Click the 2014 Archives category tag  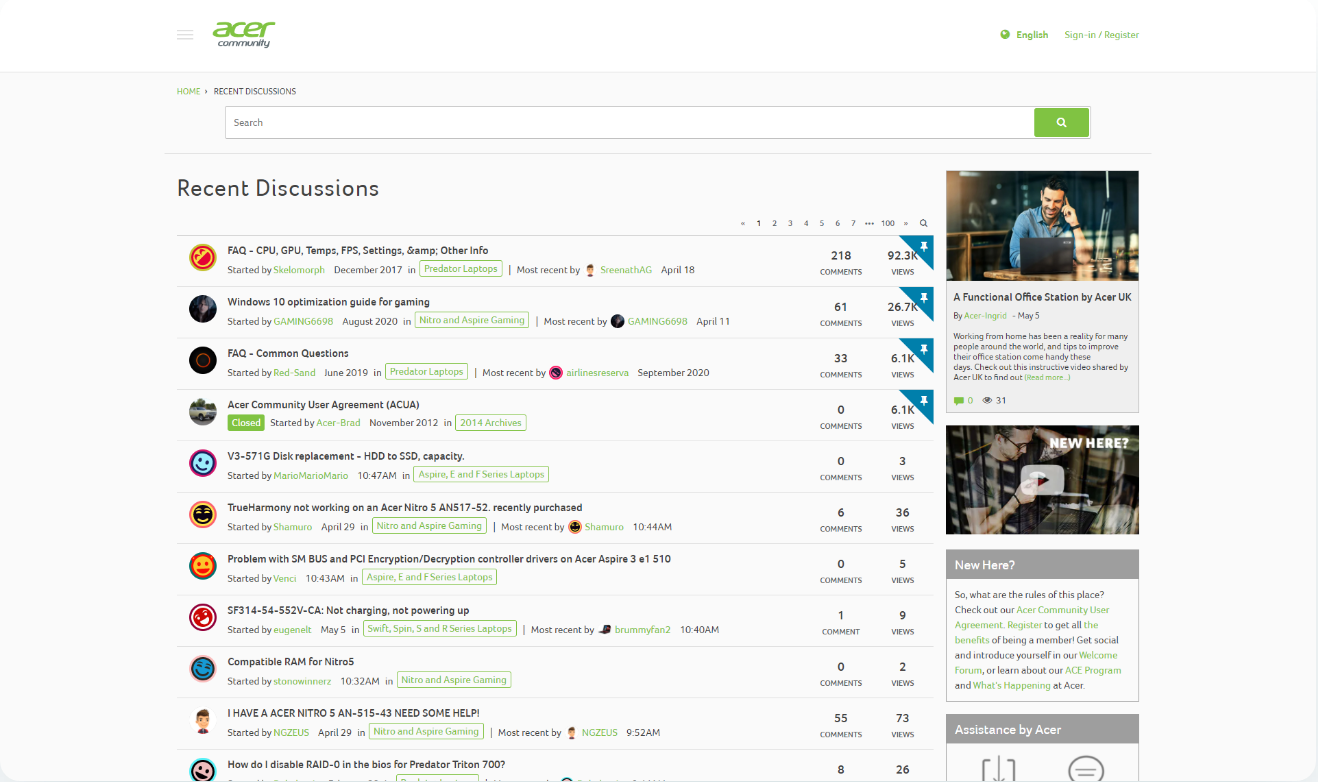tap(490, 423)
